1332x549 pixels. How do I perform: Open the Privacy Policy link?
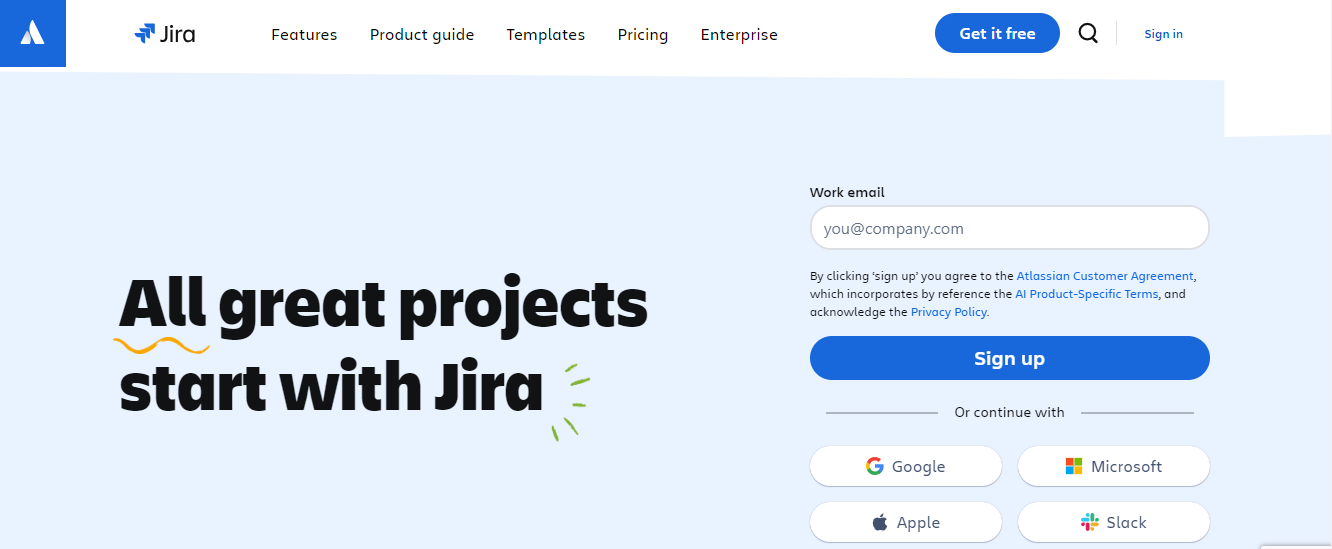[949, 312]
